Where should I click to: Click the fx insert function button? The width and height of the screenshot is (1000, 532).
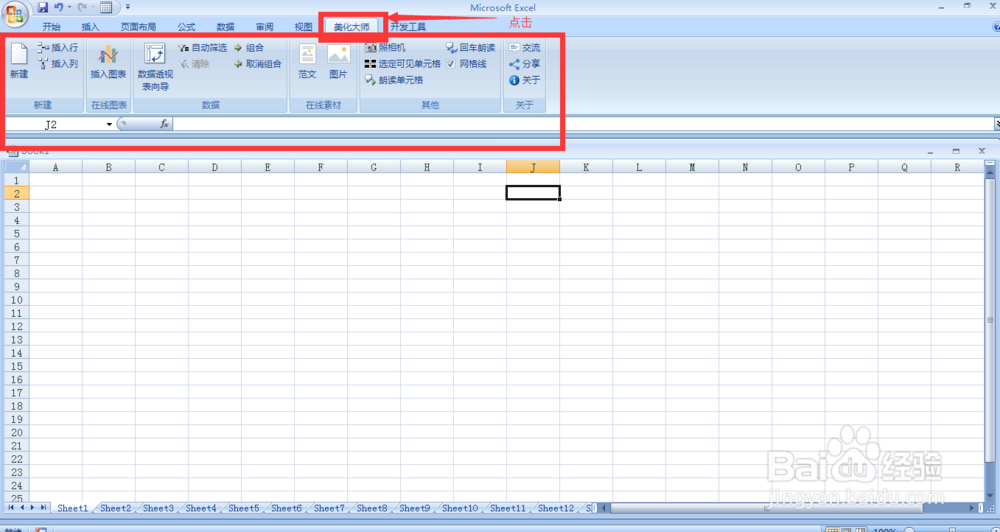coord(164,124)
